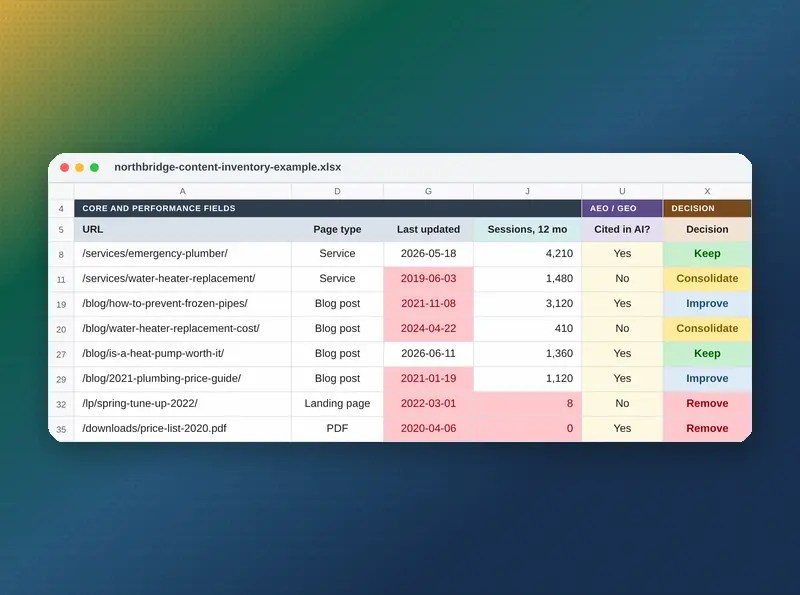
Task: Select column A header
Action: click(x=183, y=191)
